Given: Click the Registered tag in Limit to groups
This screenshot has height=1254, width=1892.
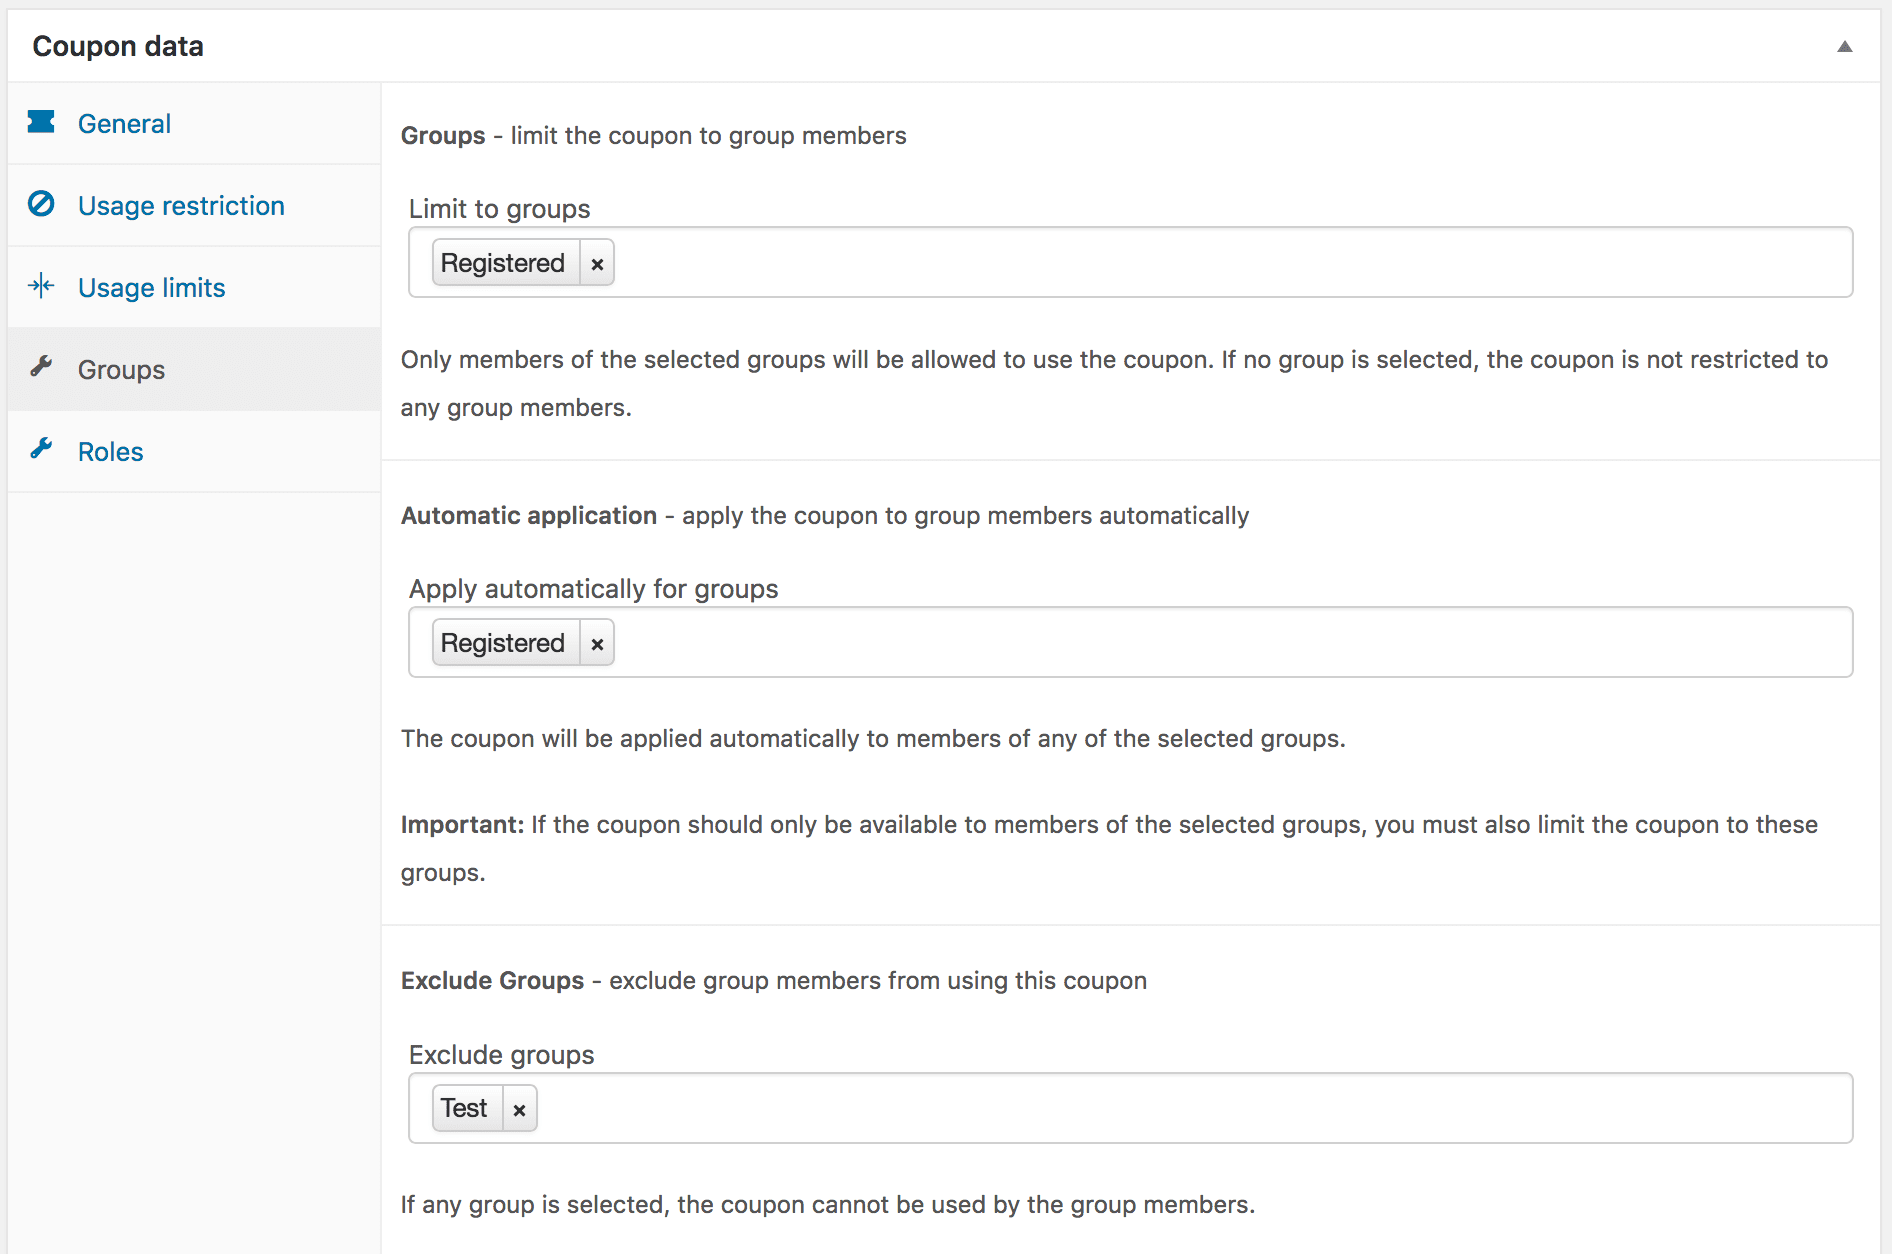Looking at the screenshot, I should click(x=503, y=263).
